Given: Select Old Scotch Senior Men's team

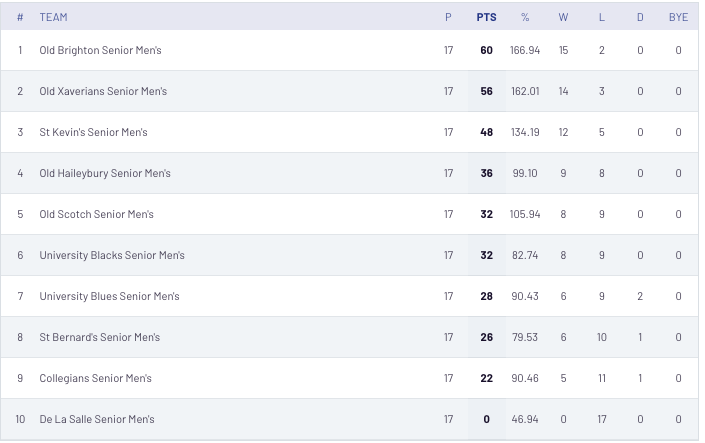Looking at the screenshot, I should pyautogui.click(x=96, y=214).
